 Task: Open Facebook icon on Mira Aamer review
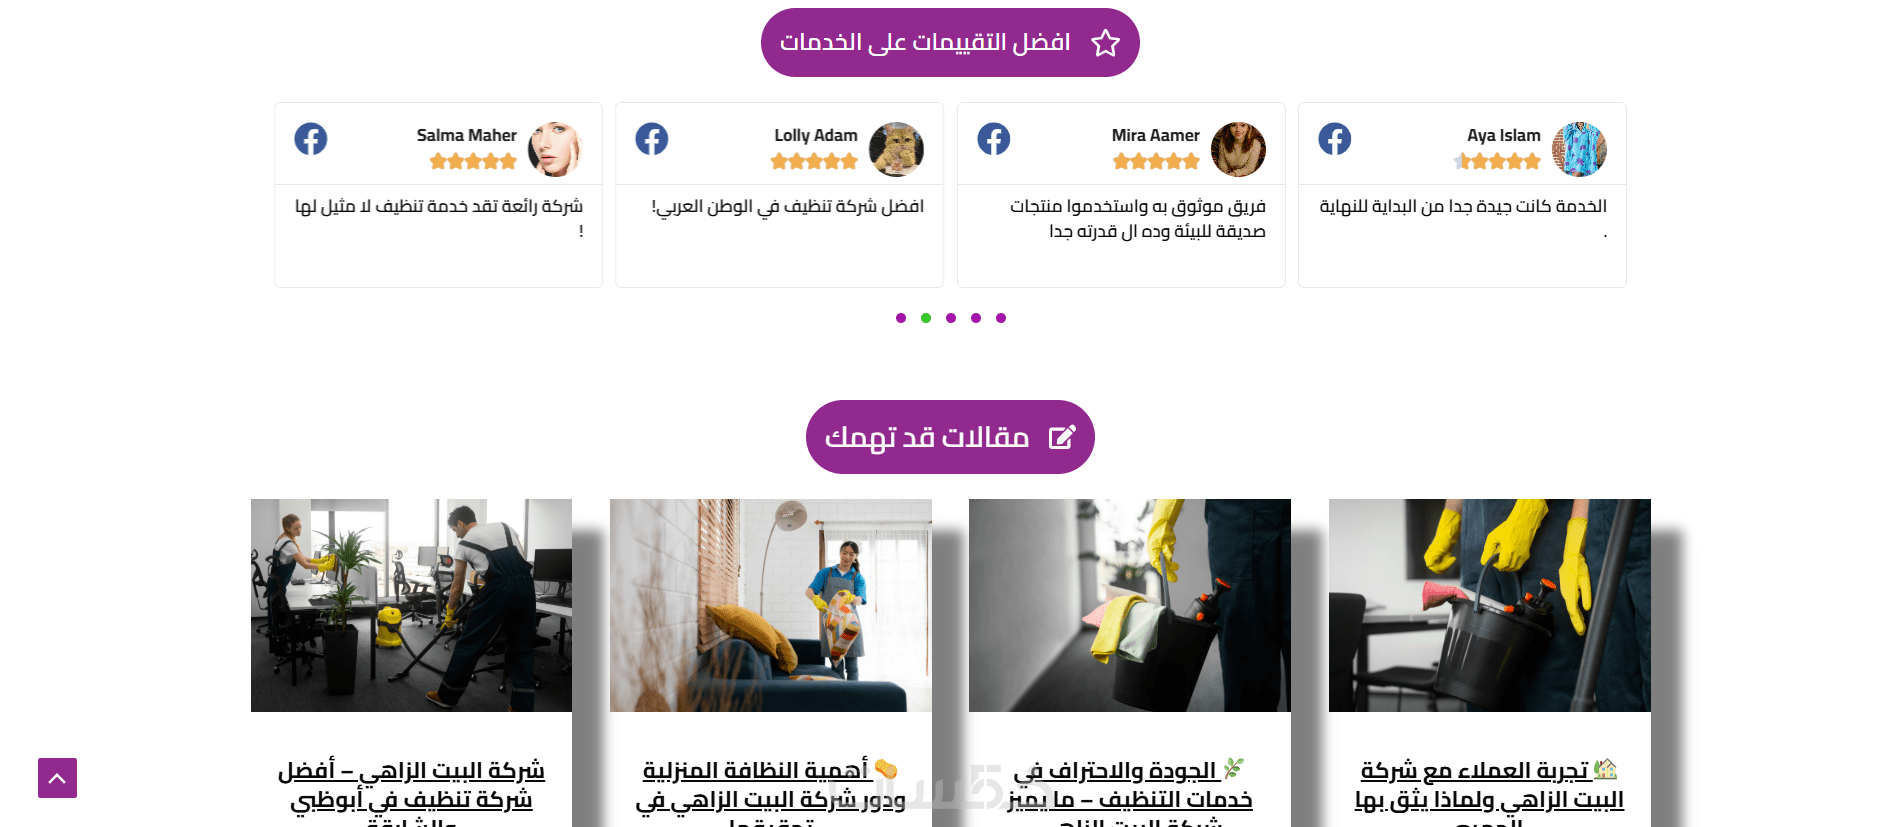[994, 139]
